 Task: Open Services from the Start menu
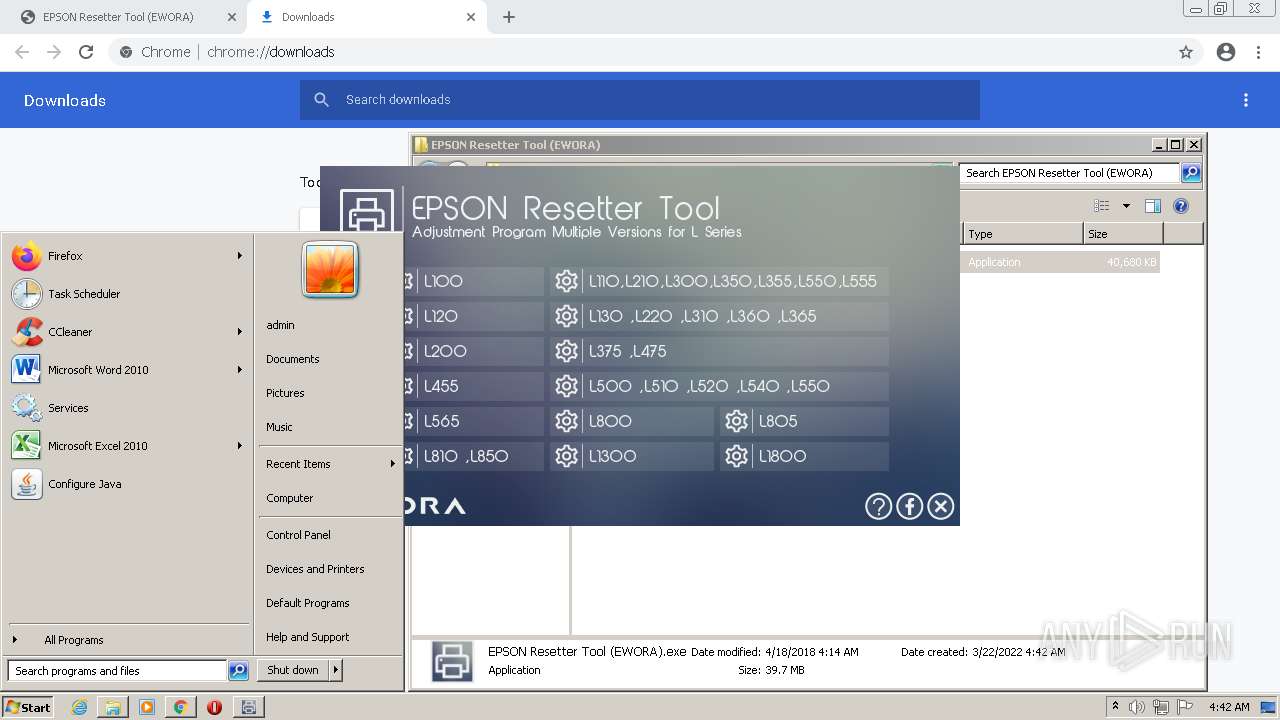click(127, 408)
